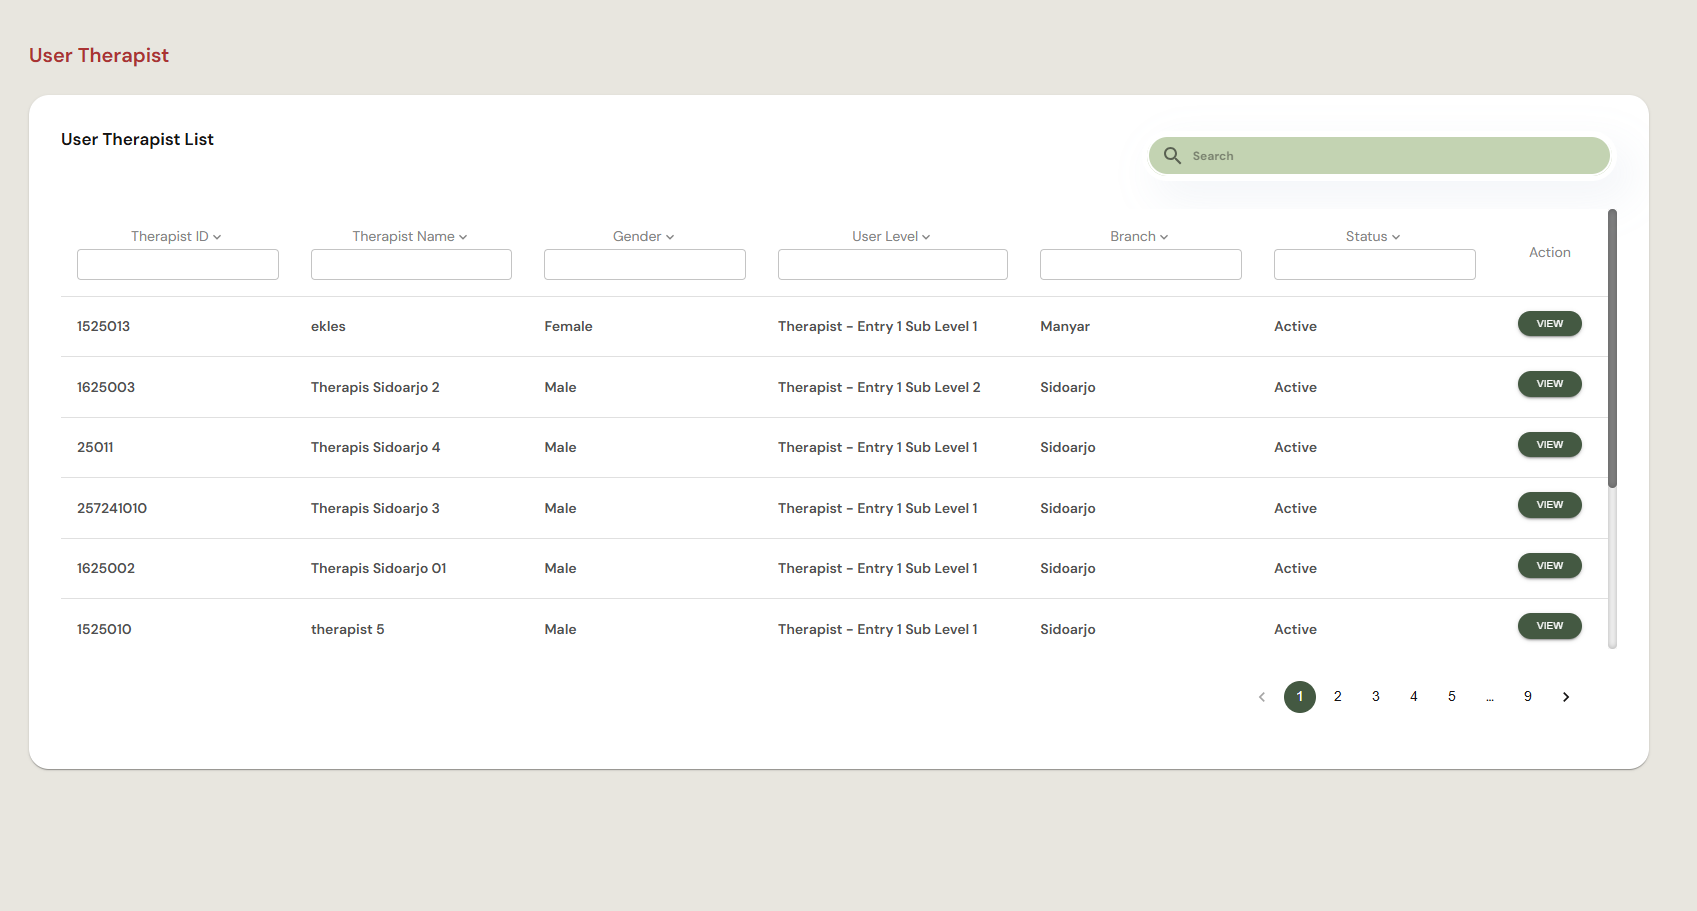The width and height of the screenshot is (1697, 911).
Task: View Therapis Sidoarjo 4 record
Action: [x=1550, y=445]
